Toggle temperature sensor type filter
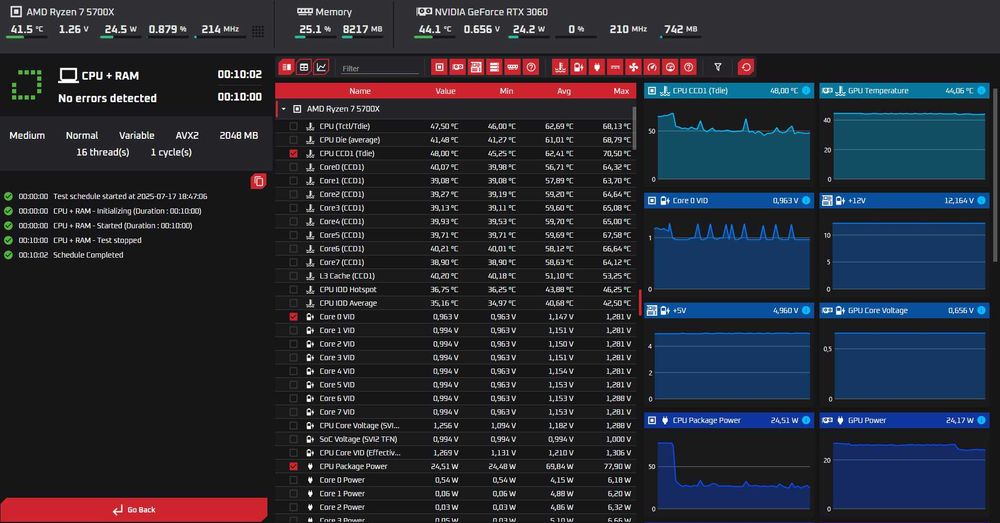1000x523 pixels. tap(559, 67)
